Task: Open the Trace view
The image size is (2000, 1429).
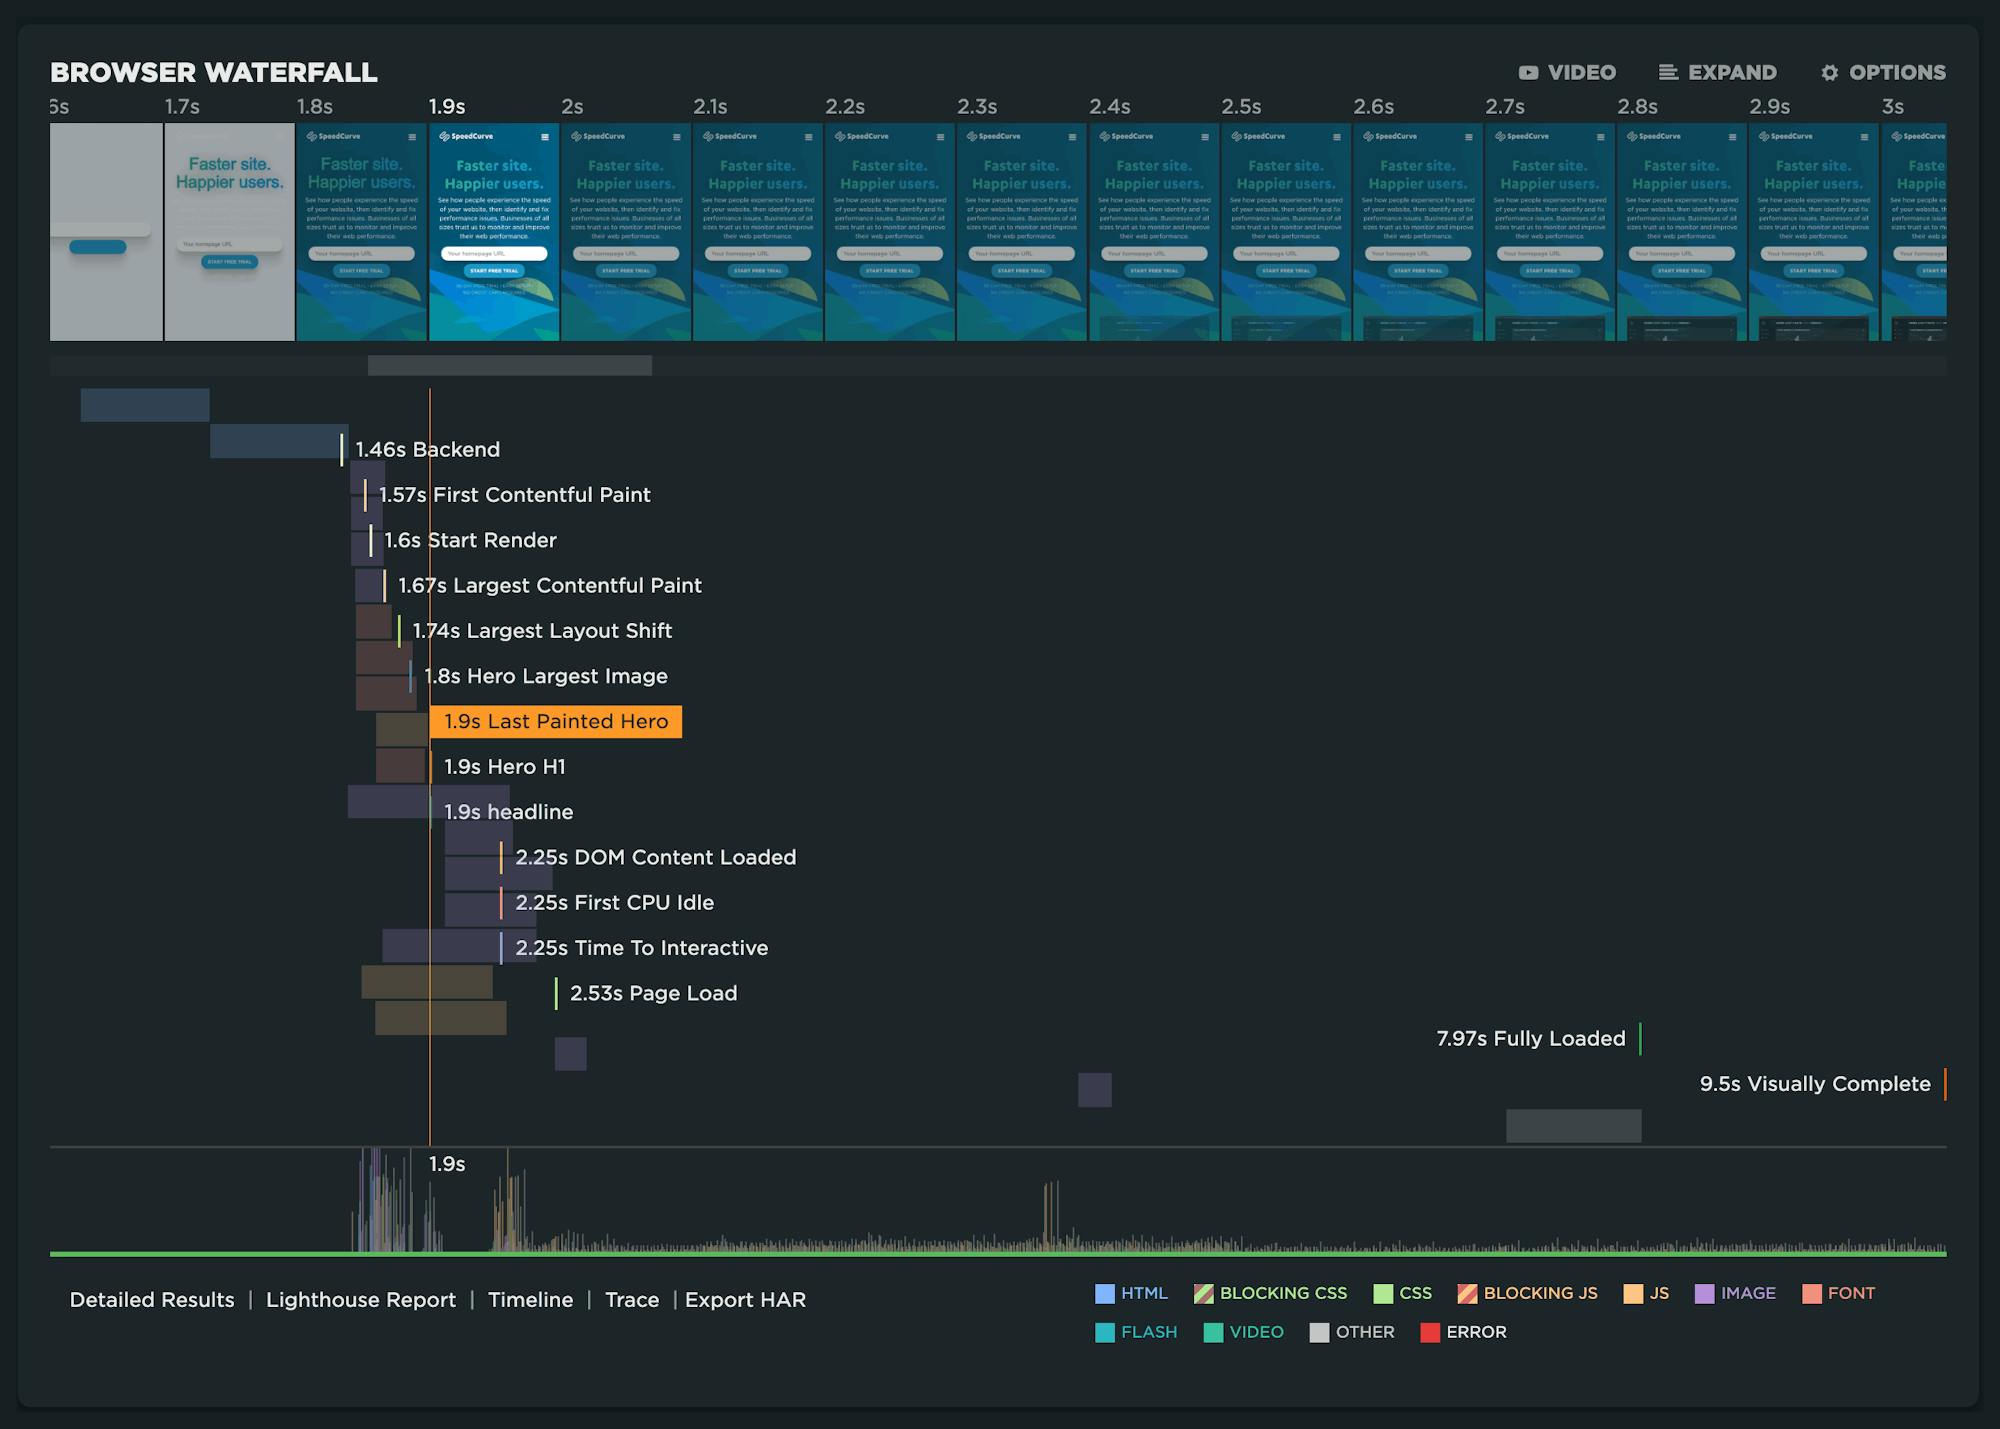Action: (x=632, y=1300)
